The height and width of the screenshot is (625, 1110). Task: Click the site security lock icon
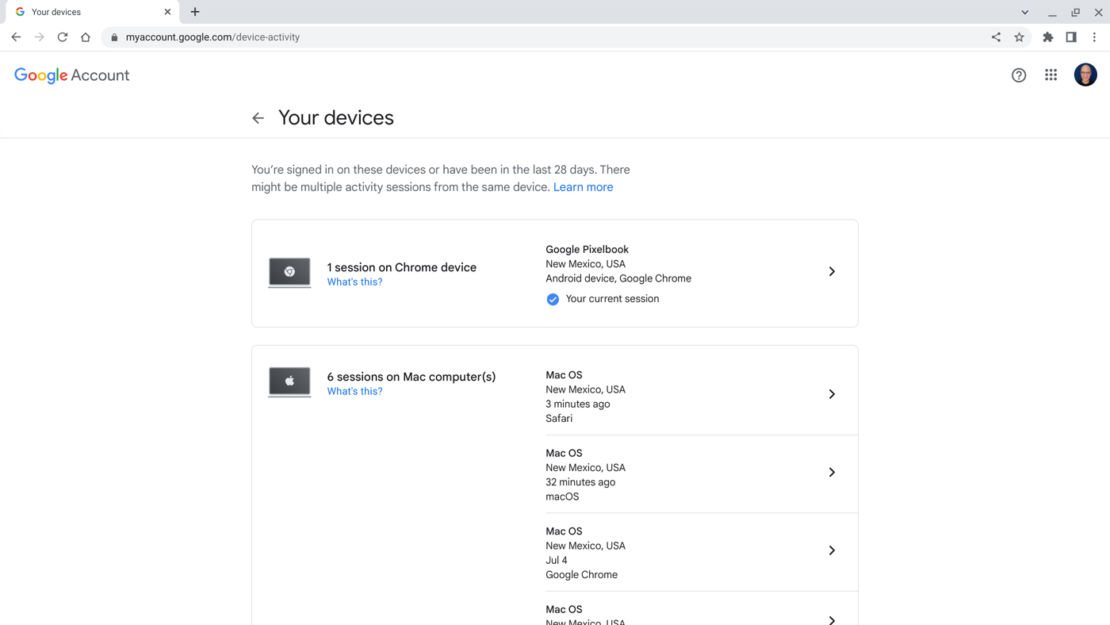(116, 36)
